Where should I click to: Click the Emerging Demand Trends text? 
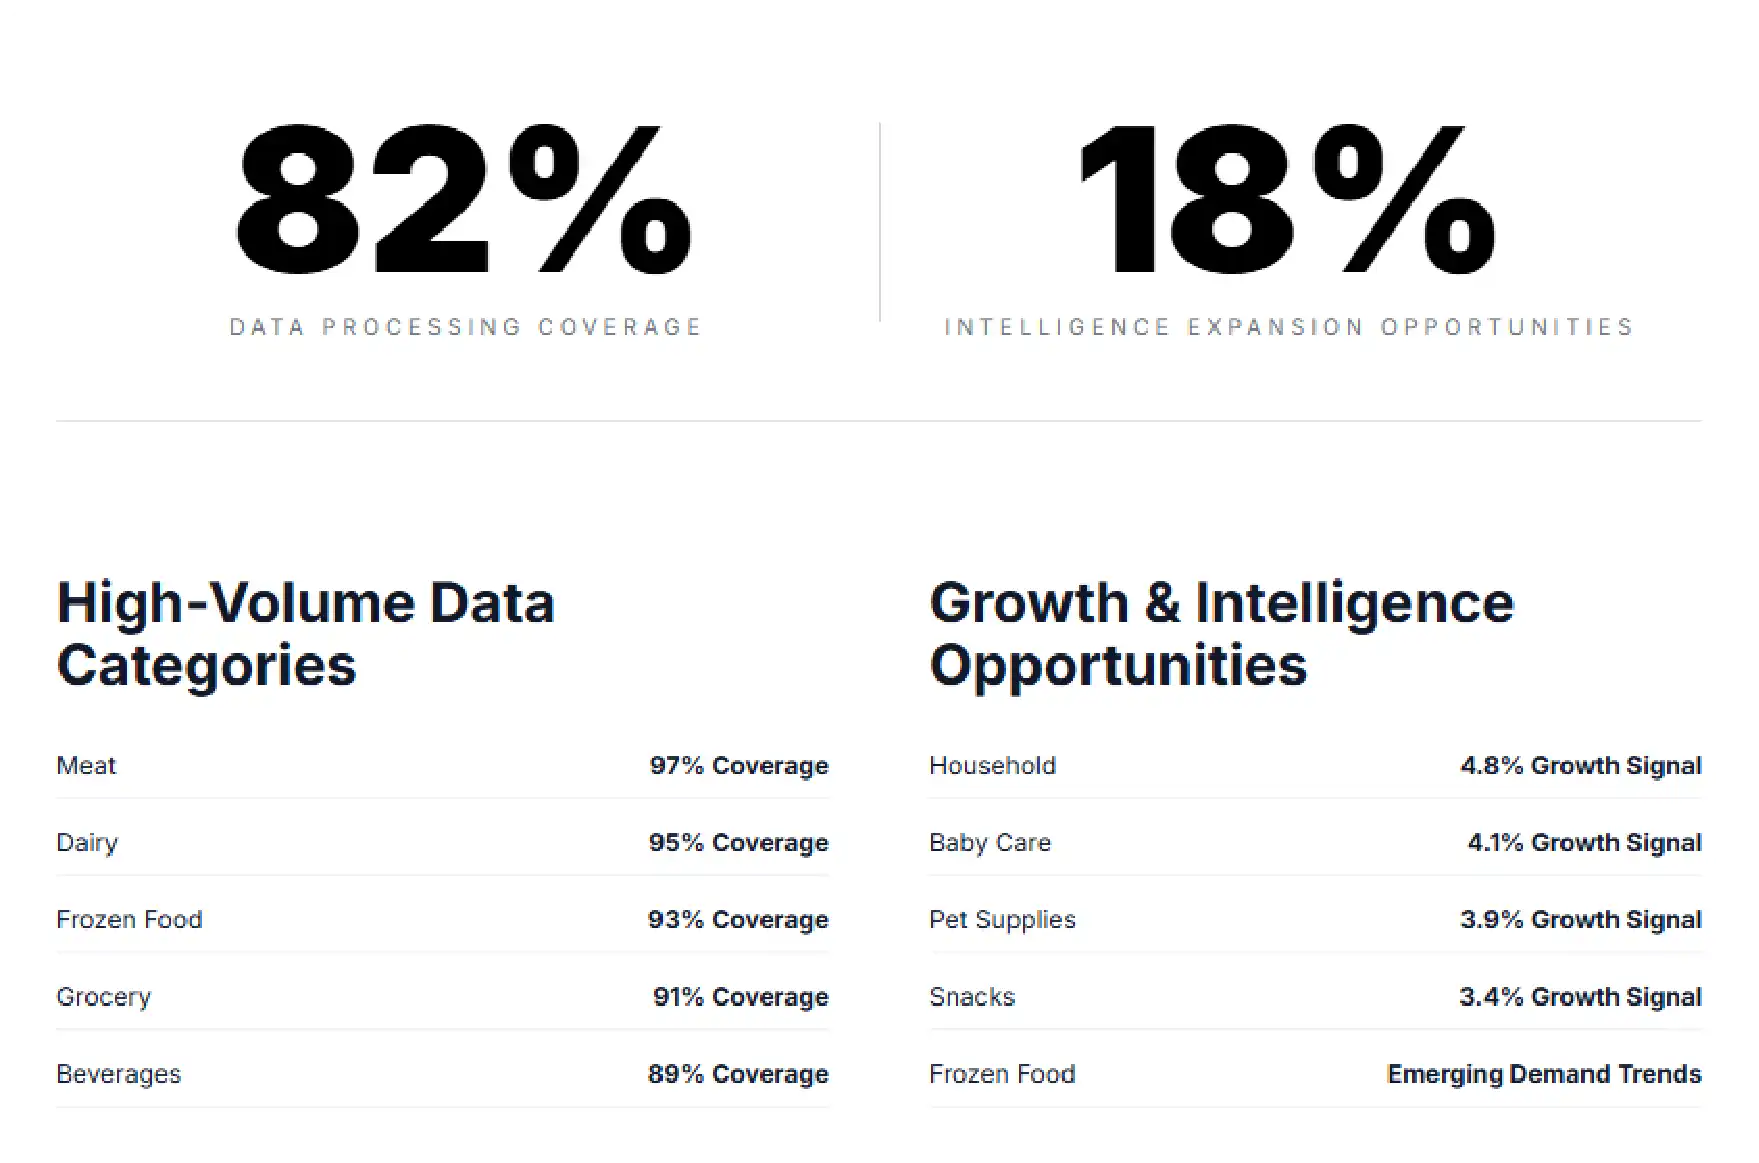coord(1545,1074)
